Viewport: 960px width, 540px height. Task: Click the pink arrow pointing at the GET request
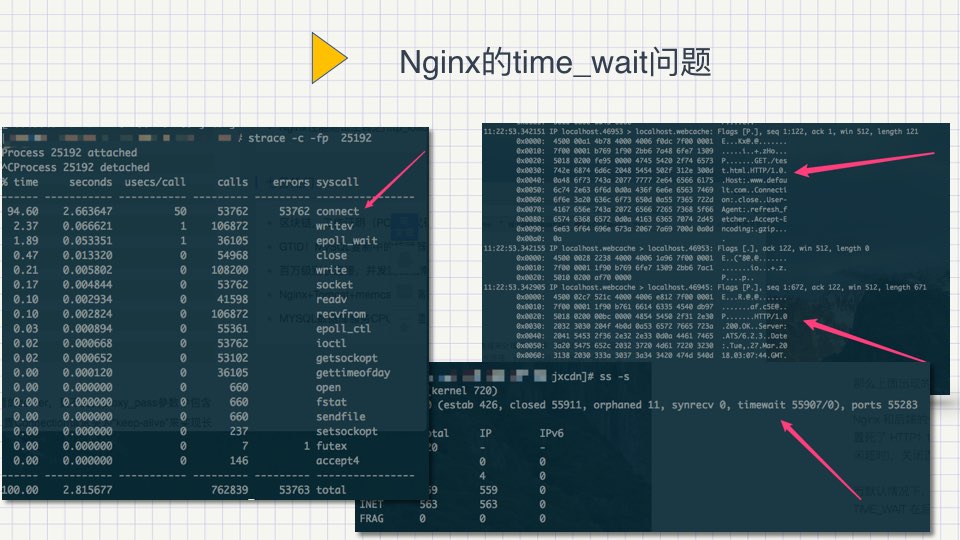845,166
